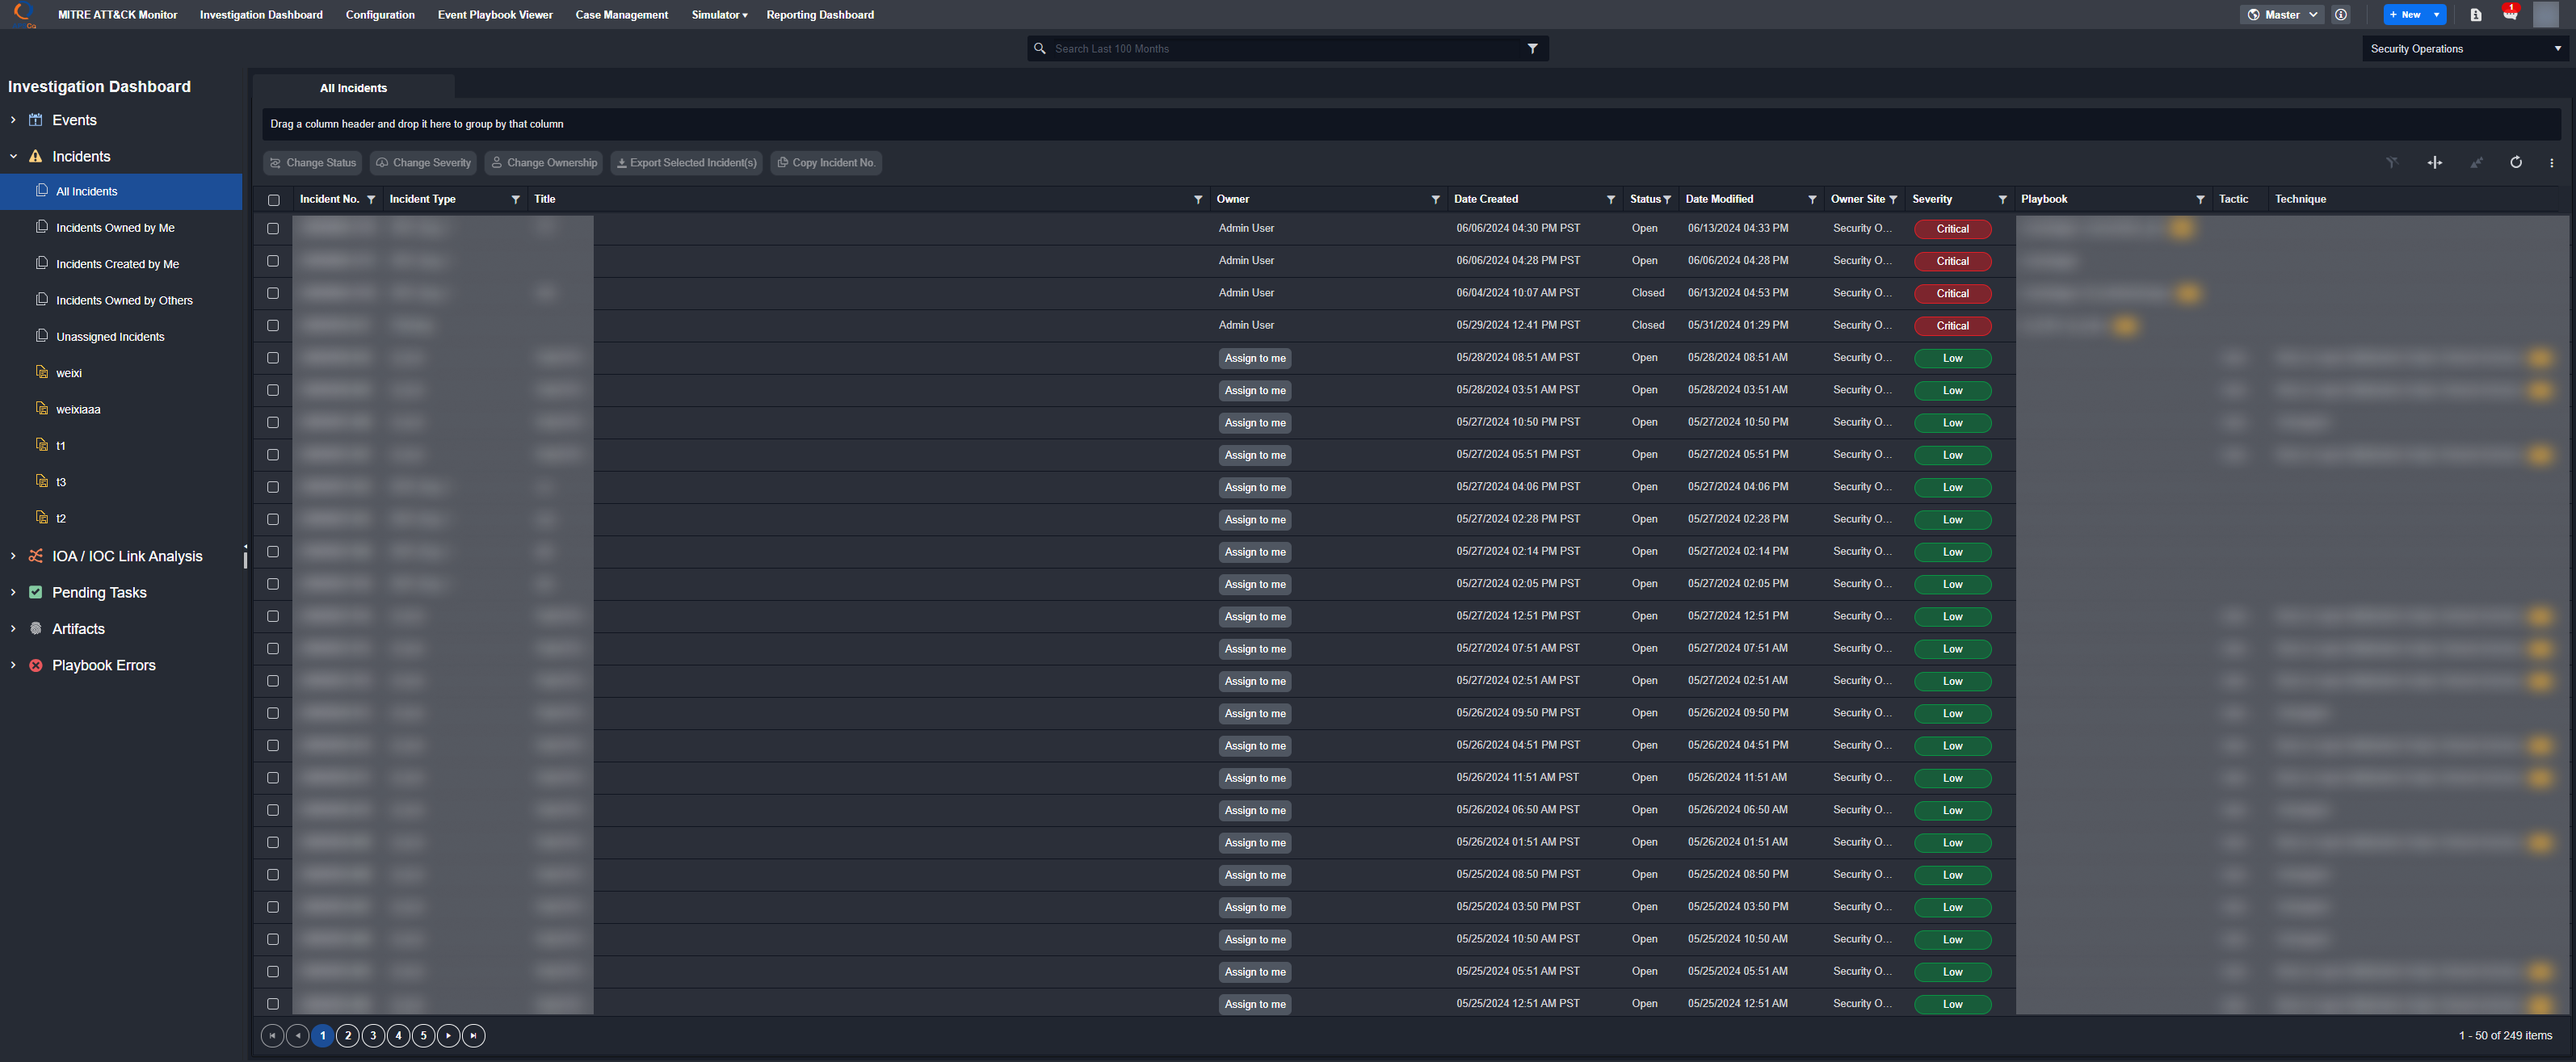Click the Search Last 100 Months field
The width and height of the screenshot is (2576, 1062).
(x=1280, y=48)
